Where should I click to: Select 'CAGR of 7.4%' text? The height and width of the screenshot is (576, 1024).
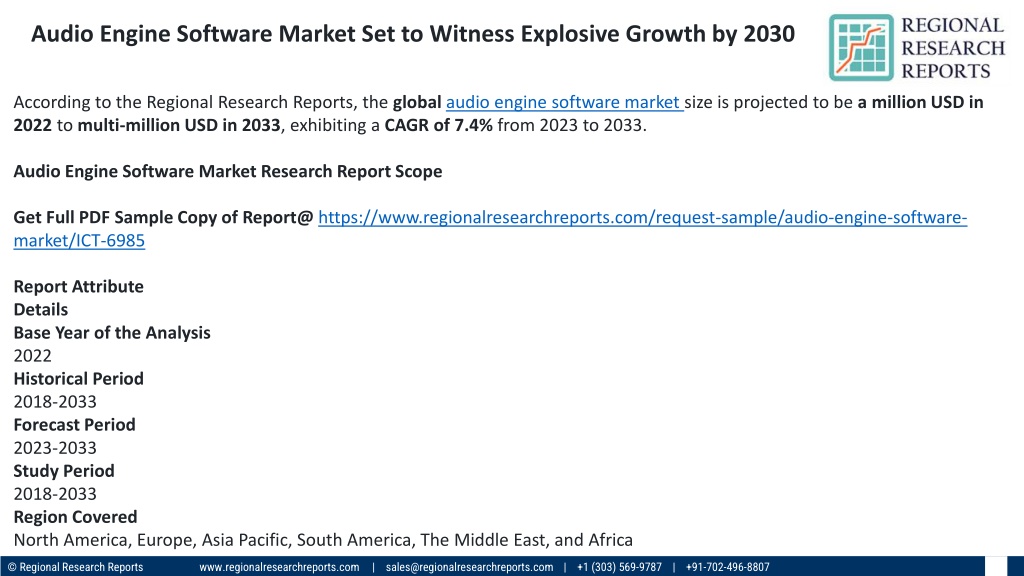click(438, 125)
